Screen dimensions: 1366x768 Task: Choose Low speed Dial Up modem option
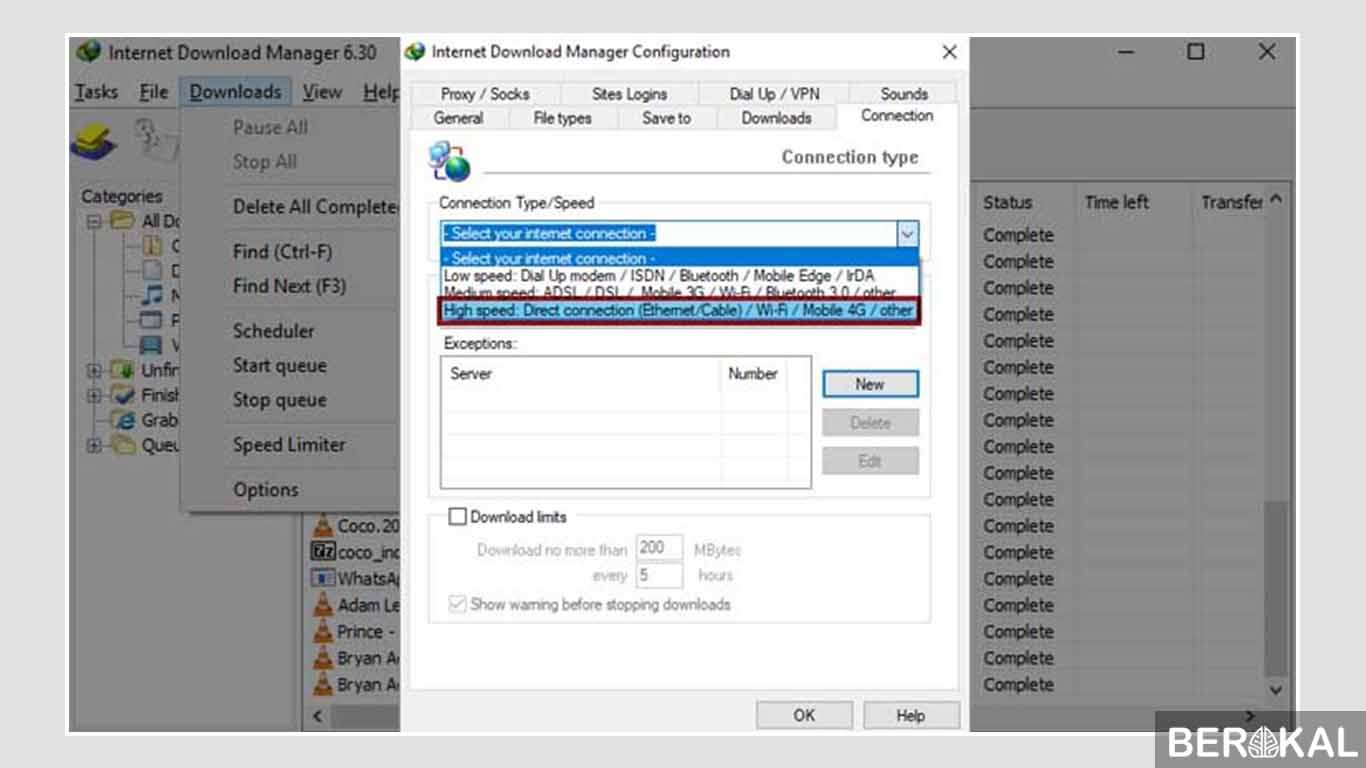[x=678, y=275]
